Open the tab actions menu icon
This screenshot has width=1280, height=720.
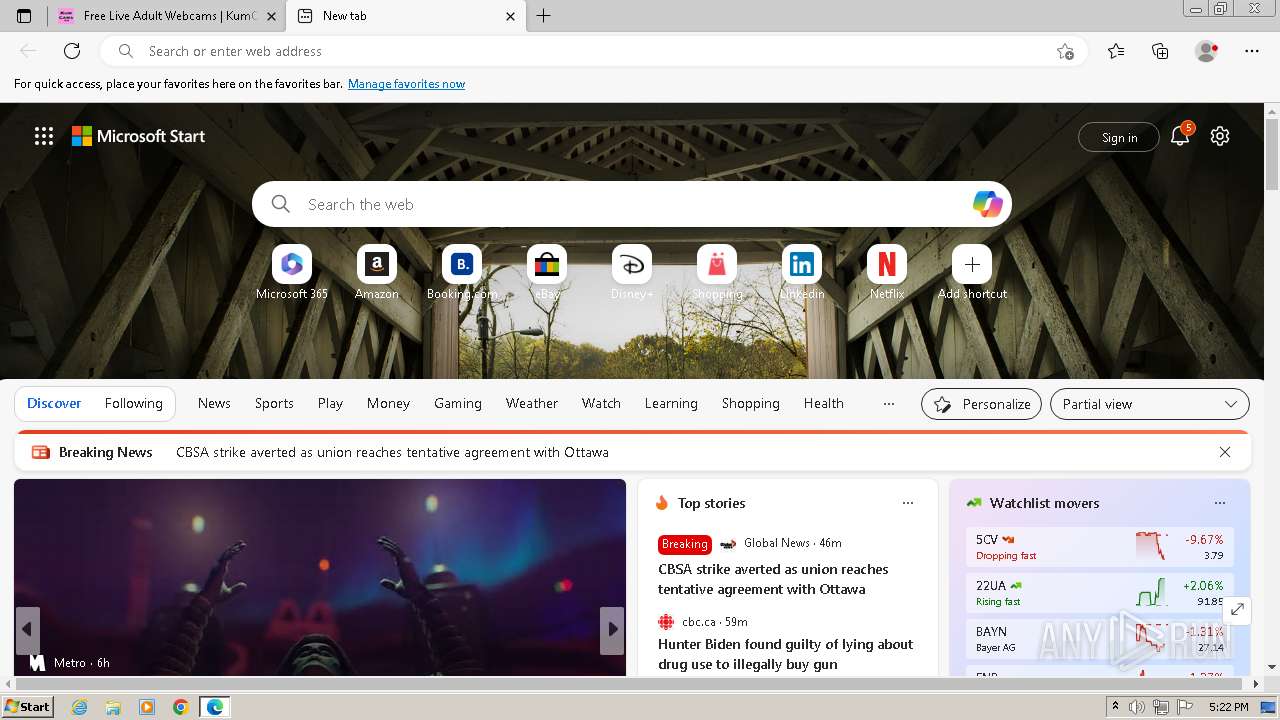(x=24, y=16)
